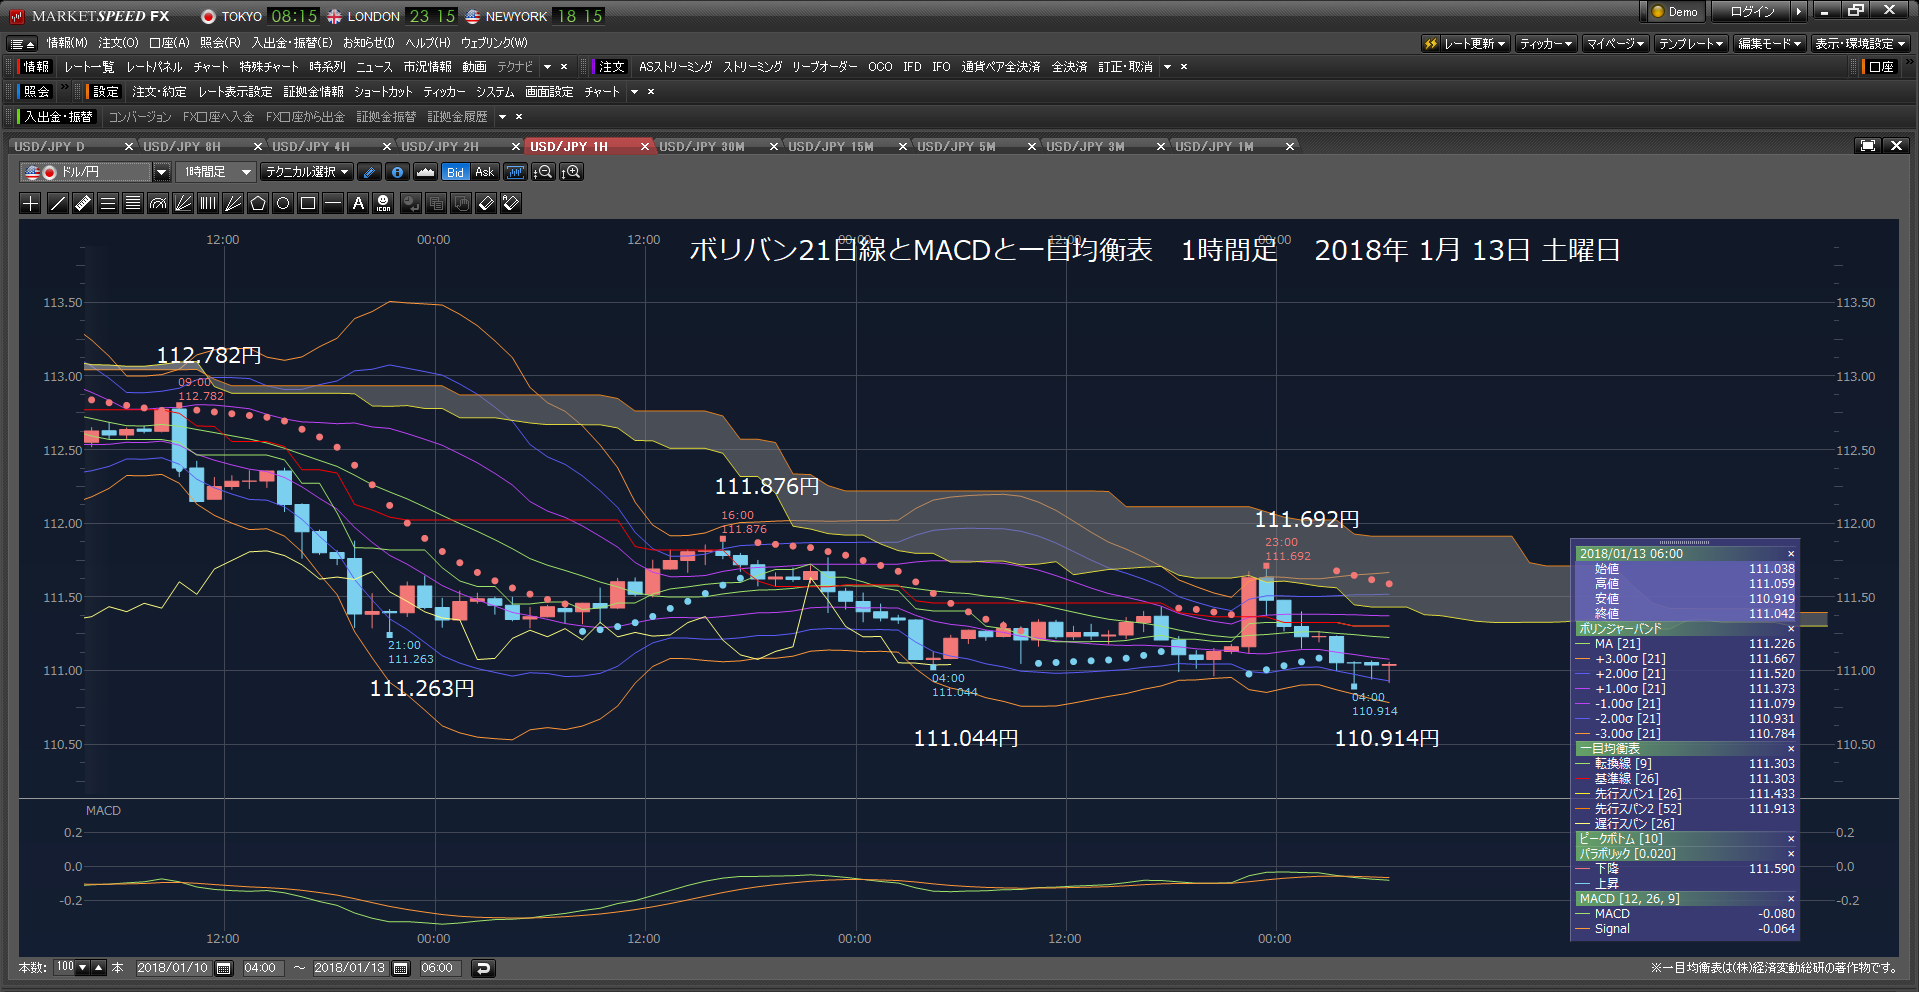Close the 2018/01/13 06:00 price section
Screen dimensions: 1919x992
tap(1791, 554)
